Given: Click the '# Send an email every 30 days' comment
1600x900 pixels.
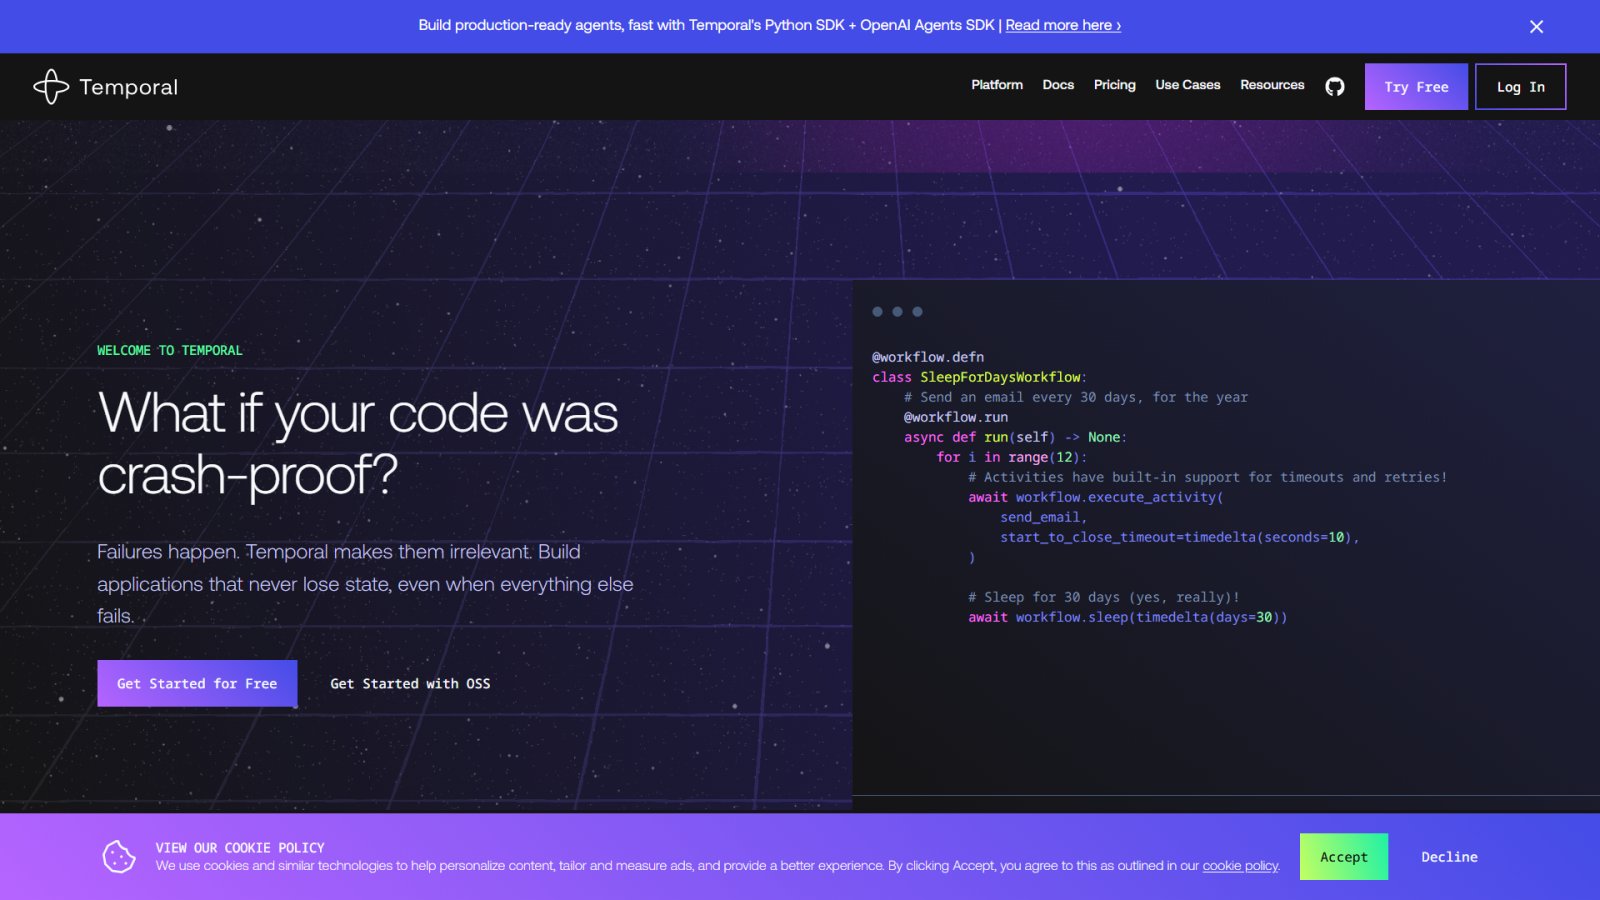Looking at the screenshot, I should tap(1076, 397).
